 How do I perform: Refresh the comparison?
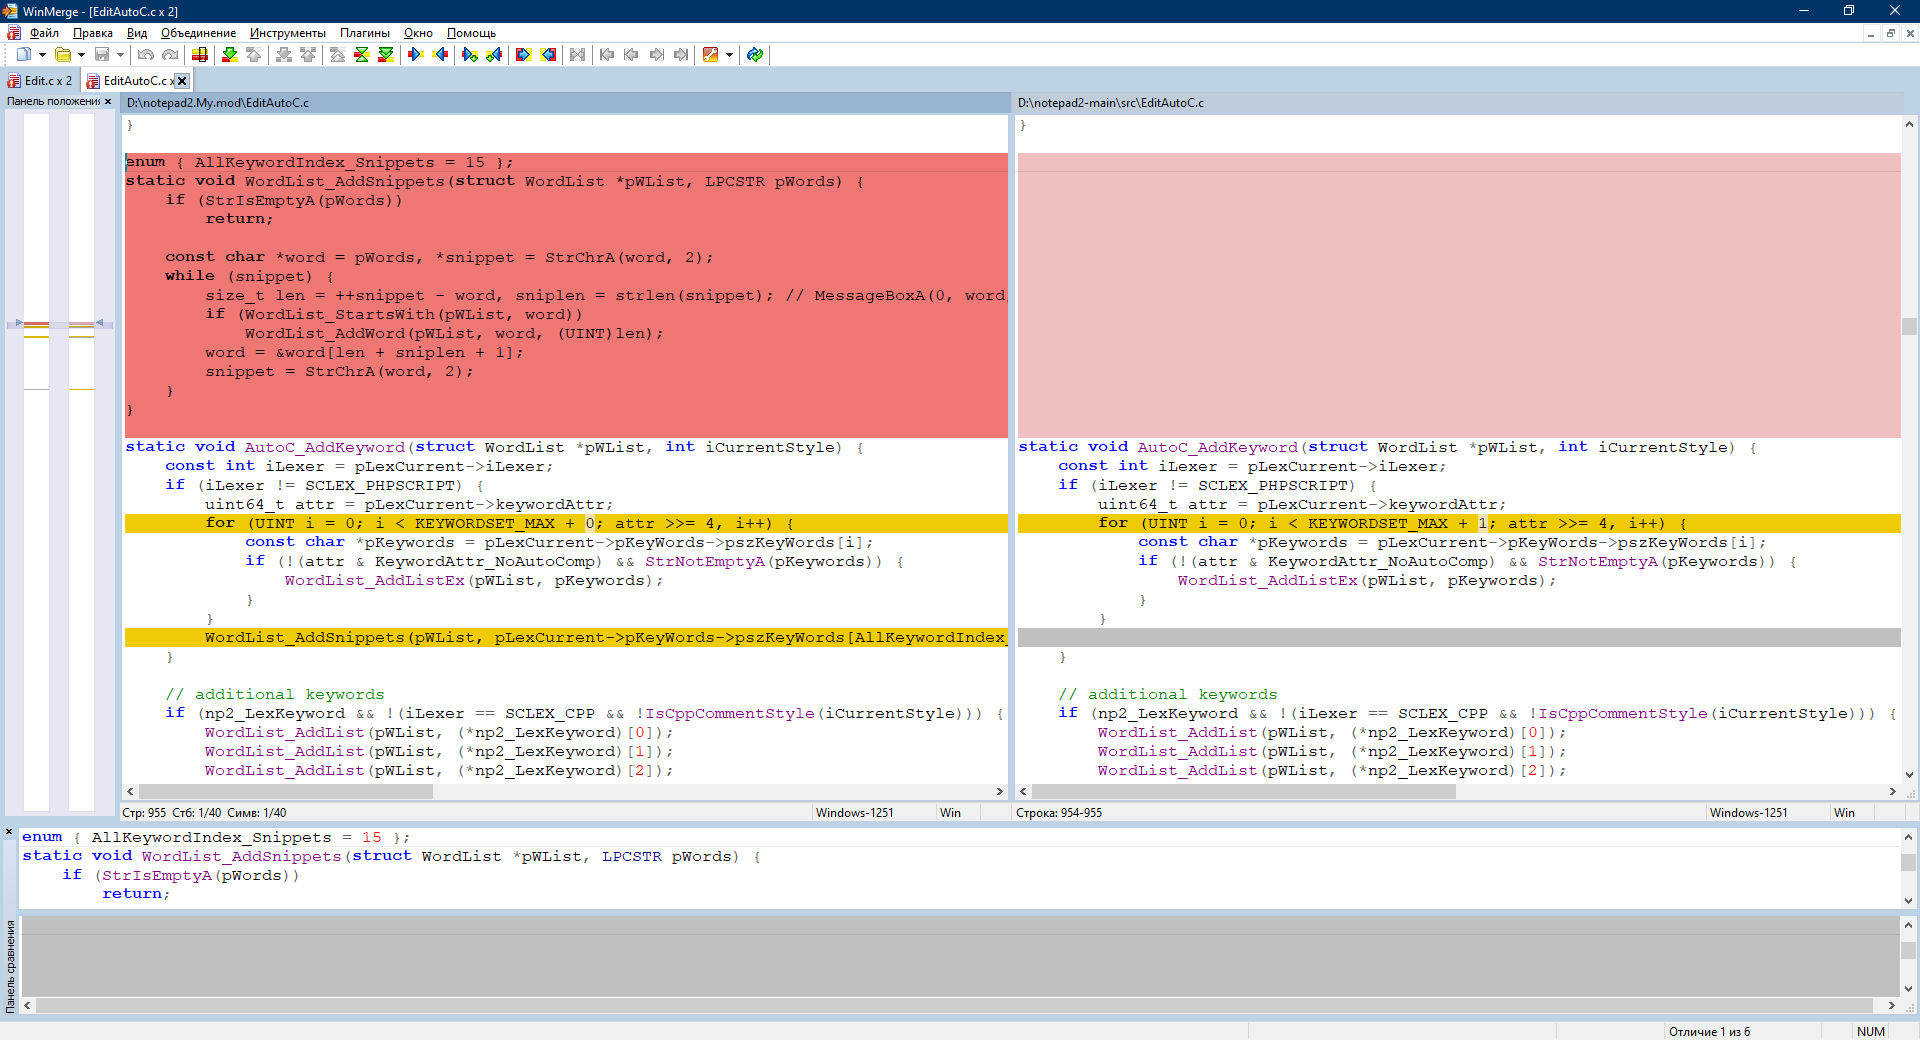pos(755,55)
